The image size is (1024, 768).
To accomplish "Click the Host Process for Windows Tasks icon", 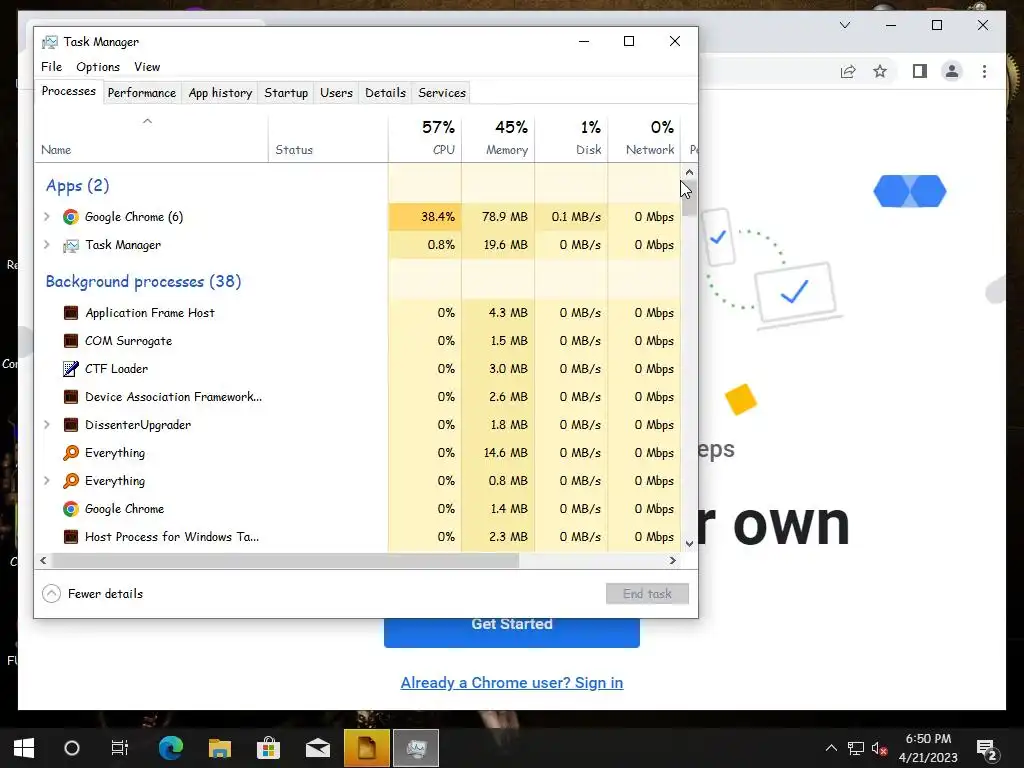I will pyautogui.click(x=71, y=537).
